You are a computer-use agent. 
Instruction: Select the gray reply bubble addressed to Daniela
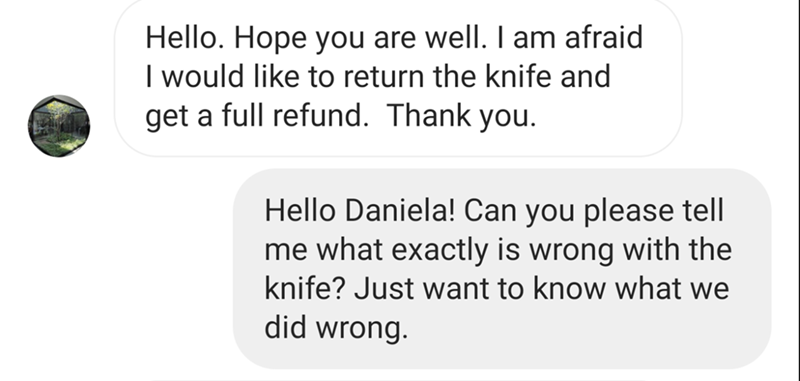coord(502,269)
